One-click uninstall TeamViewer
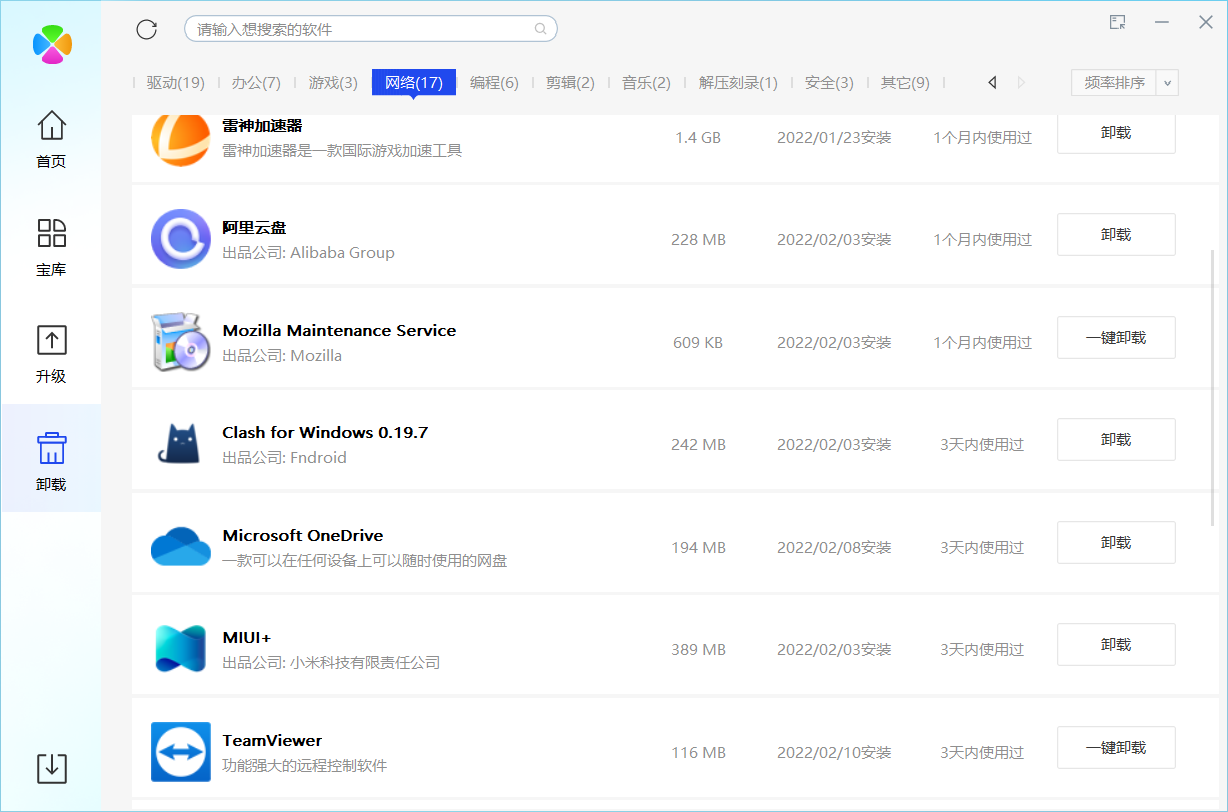This screenshot has height=812, width=1228. 1116,747
